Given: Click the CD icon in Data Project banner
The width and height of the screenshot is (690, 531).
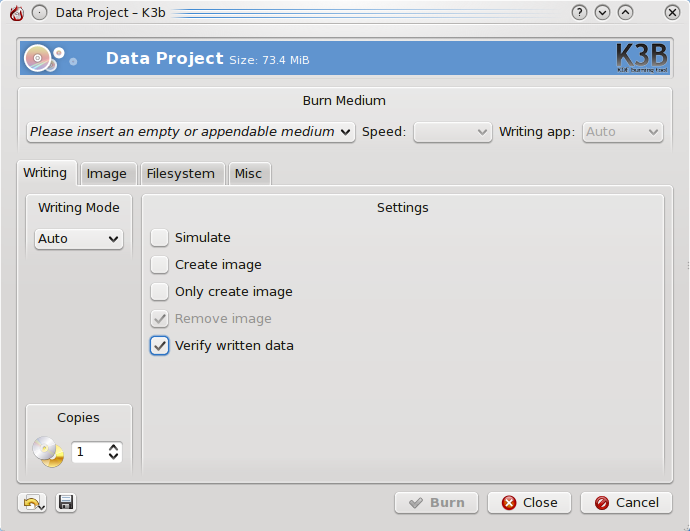Looking at the screenshot, I should 41,58.
